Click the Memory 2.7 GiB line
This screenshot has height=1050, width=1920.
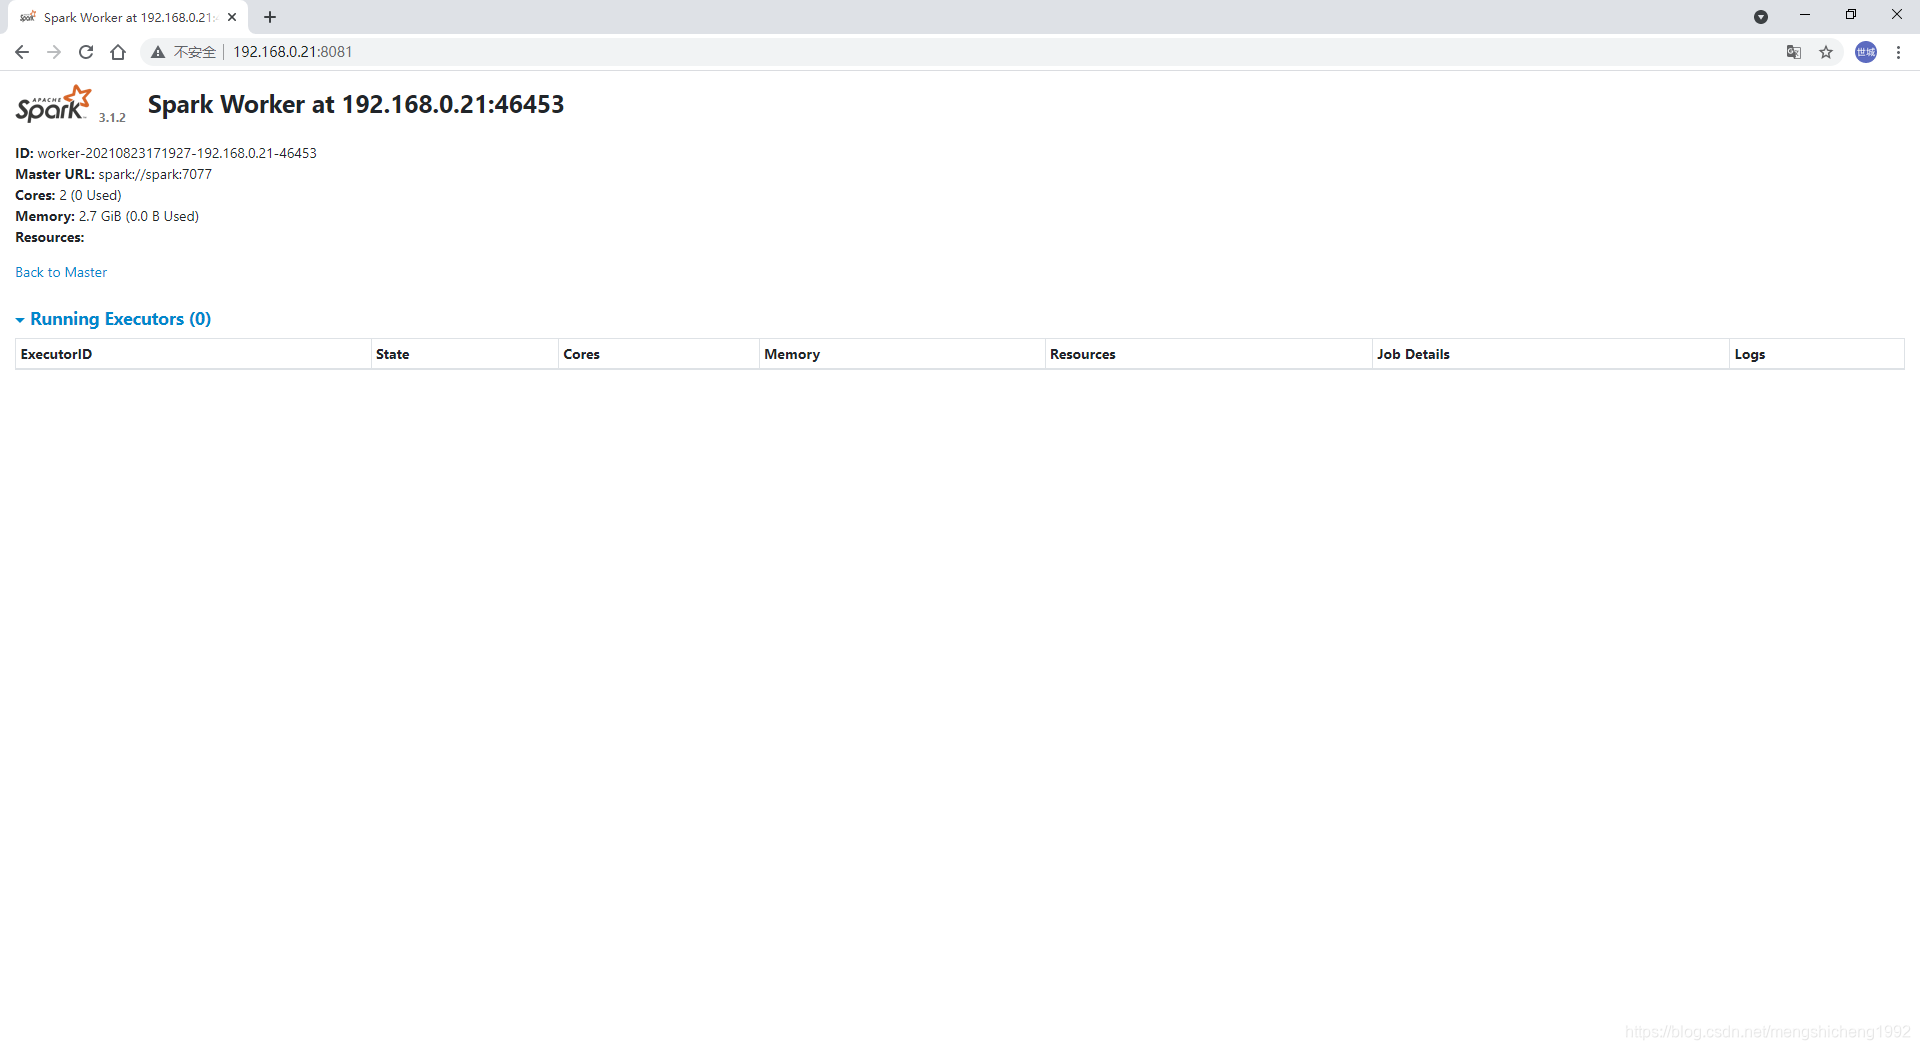point(107,216)
